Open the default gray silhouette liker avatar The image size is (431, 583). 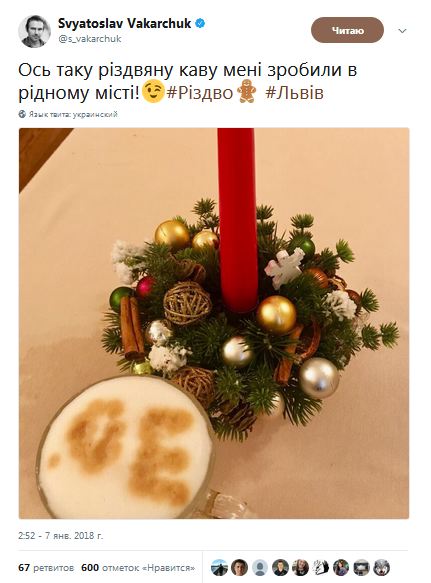tap(260, 568)
